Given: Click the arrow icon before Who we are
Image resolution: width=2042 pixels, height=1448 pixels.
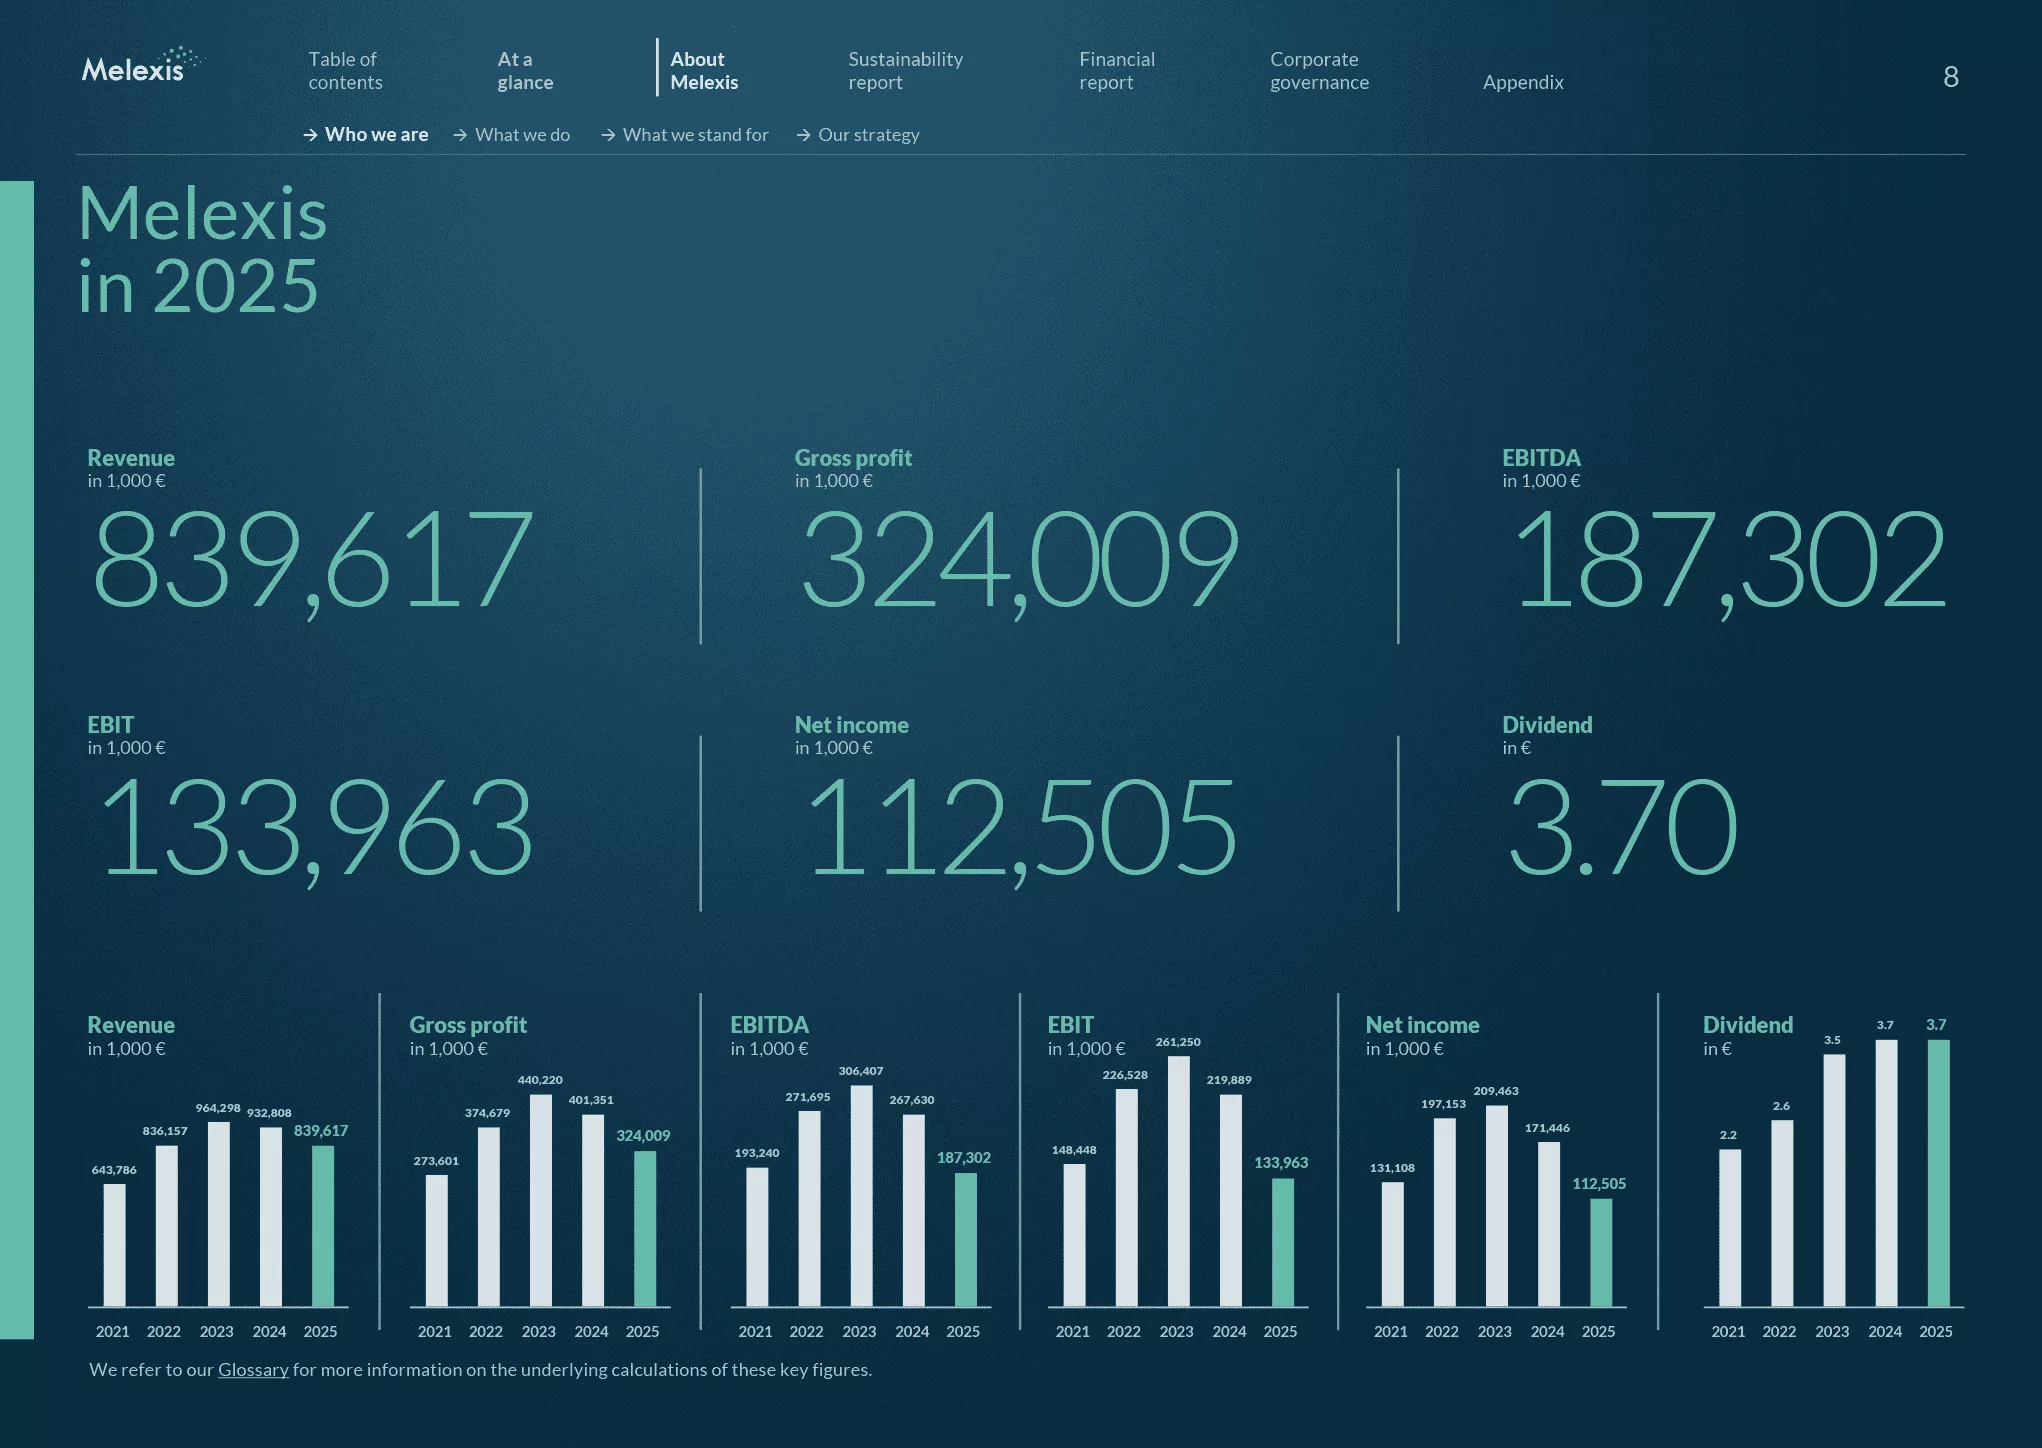Looking at the screenshot, I should [x=310, y=135].
